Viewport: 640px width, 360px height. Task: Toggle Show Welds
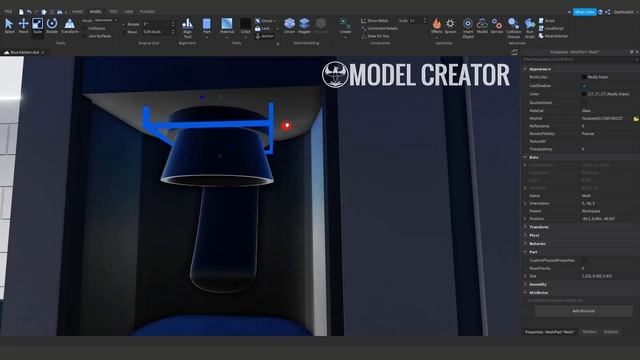point(374,20)
